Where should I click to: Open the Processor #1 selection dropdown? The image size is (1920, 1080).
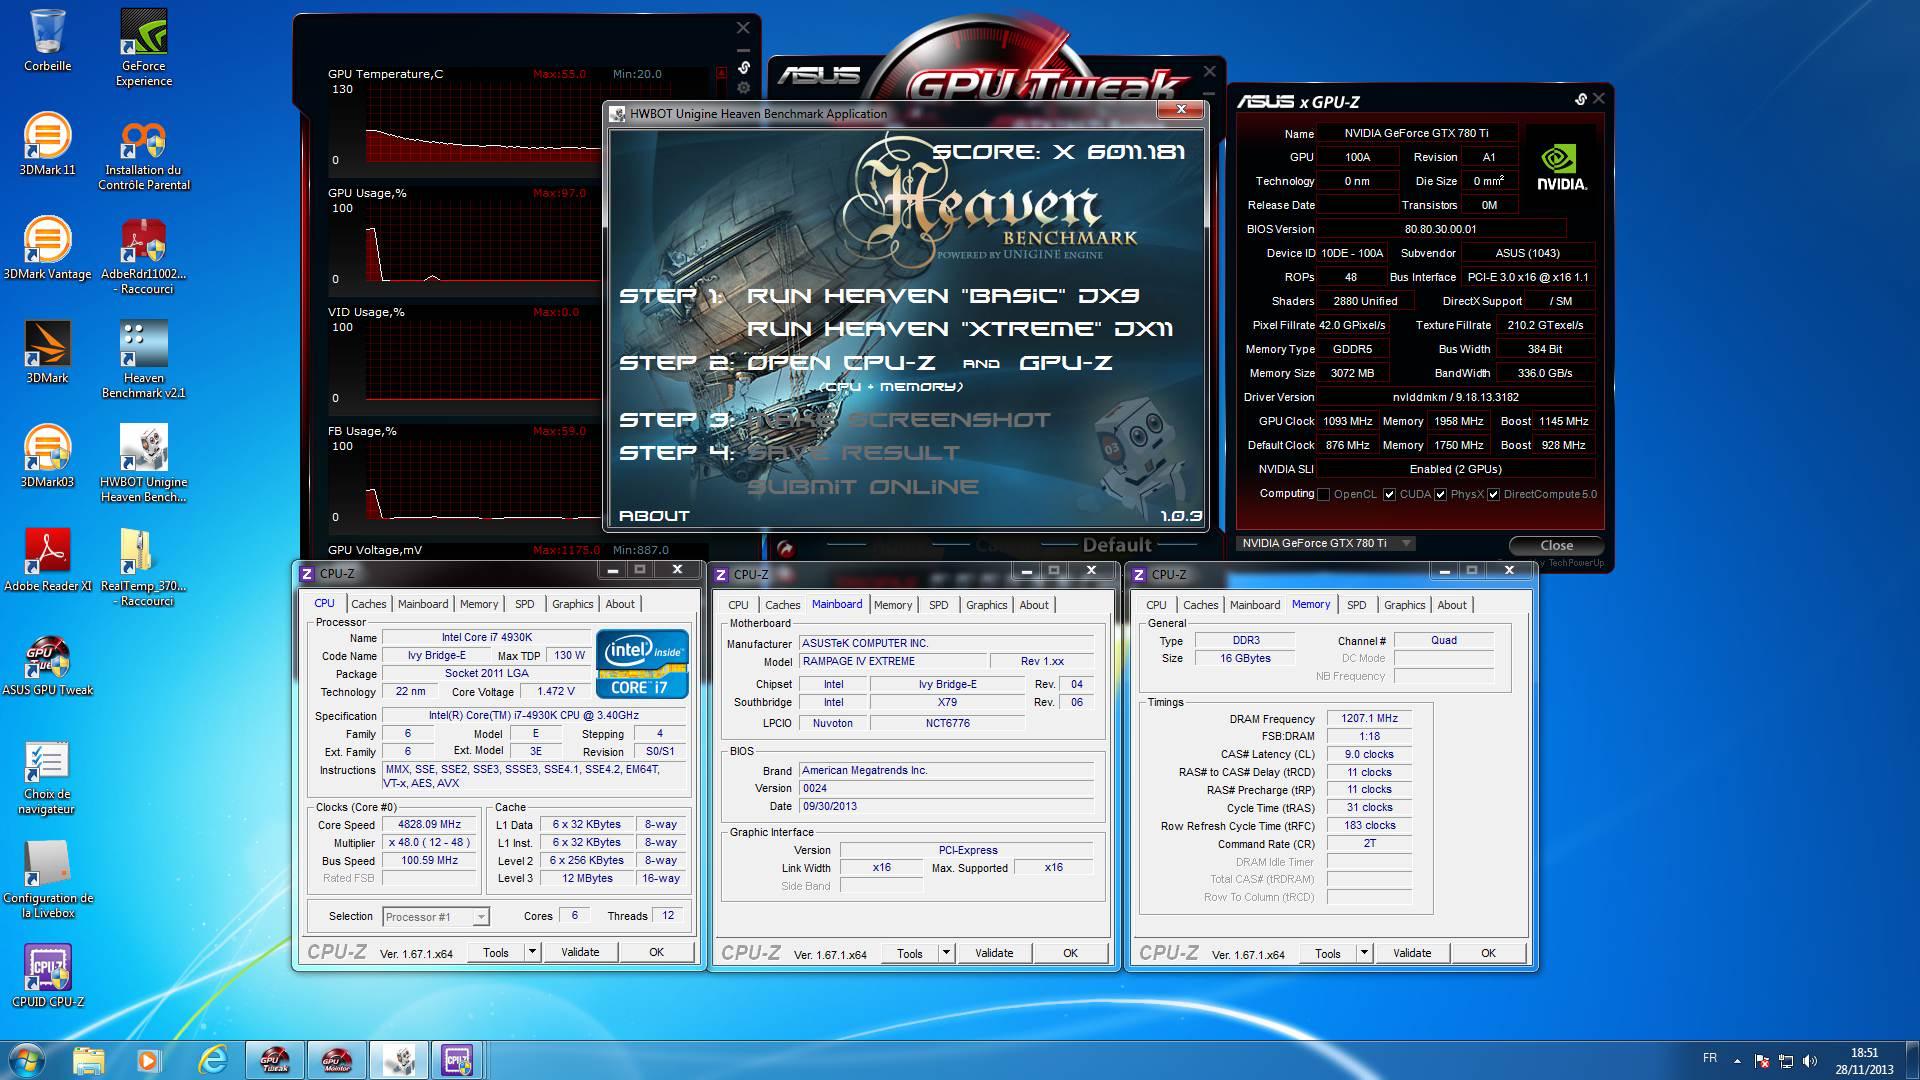tap(436, 917)
